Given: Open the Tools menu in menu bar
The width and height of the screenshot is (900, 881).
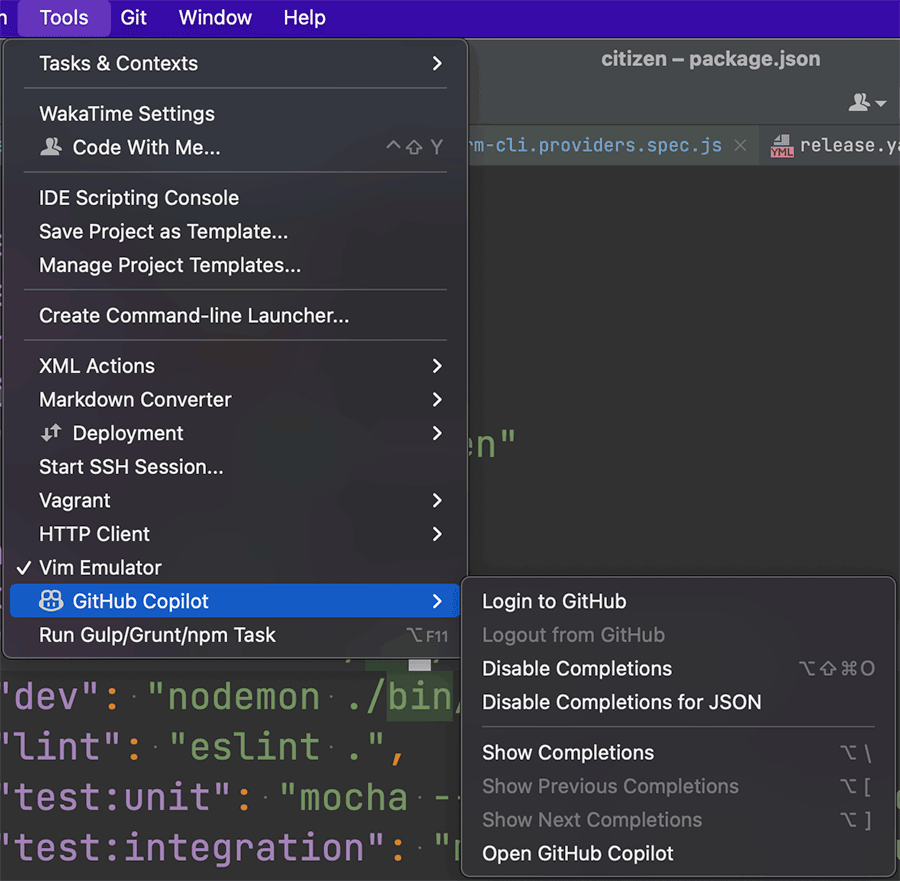Looking at the screenshot, I should (x=64, y=18).
